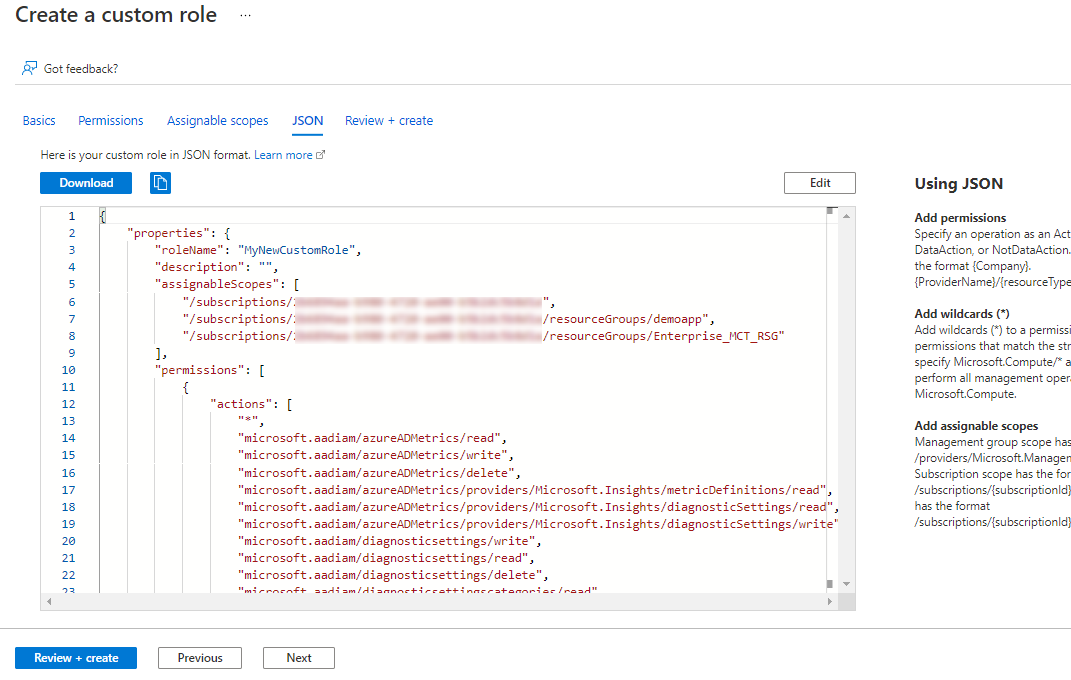The height and width of the screenshot is (680, 1071).
Task: Click the blue Review + create button
Action: click(76, 658)
